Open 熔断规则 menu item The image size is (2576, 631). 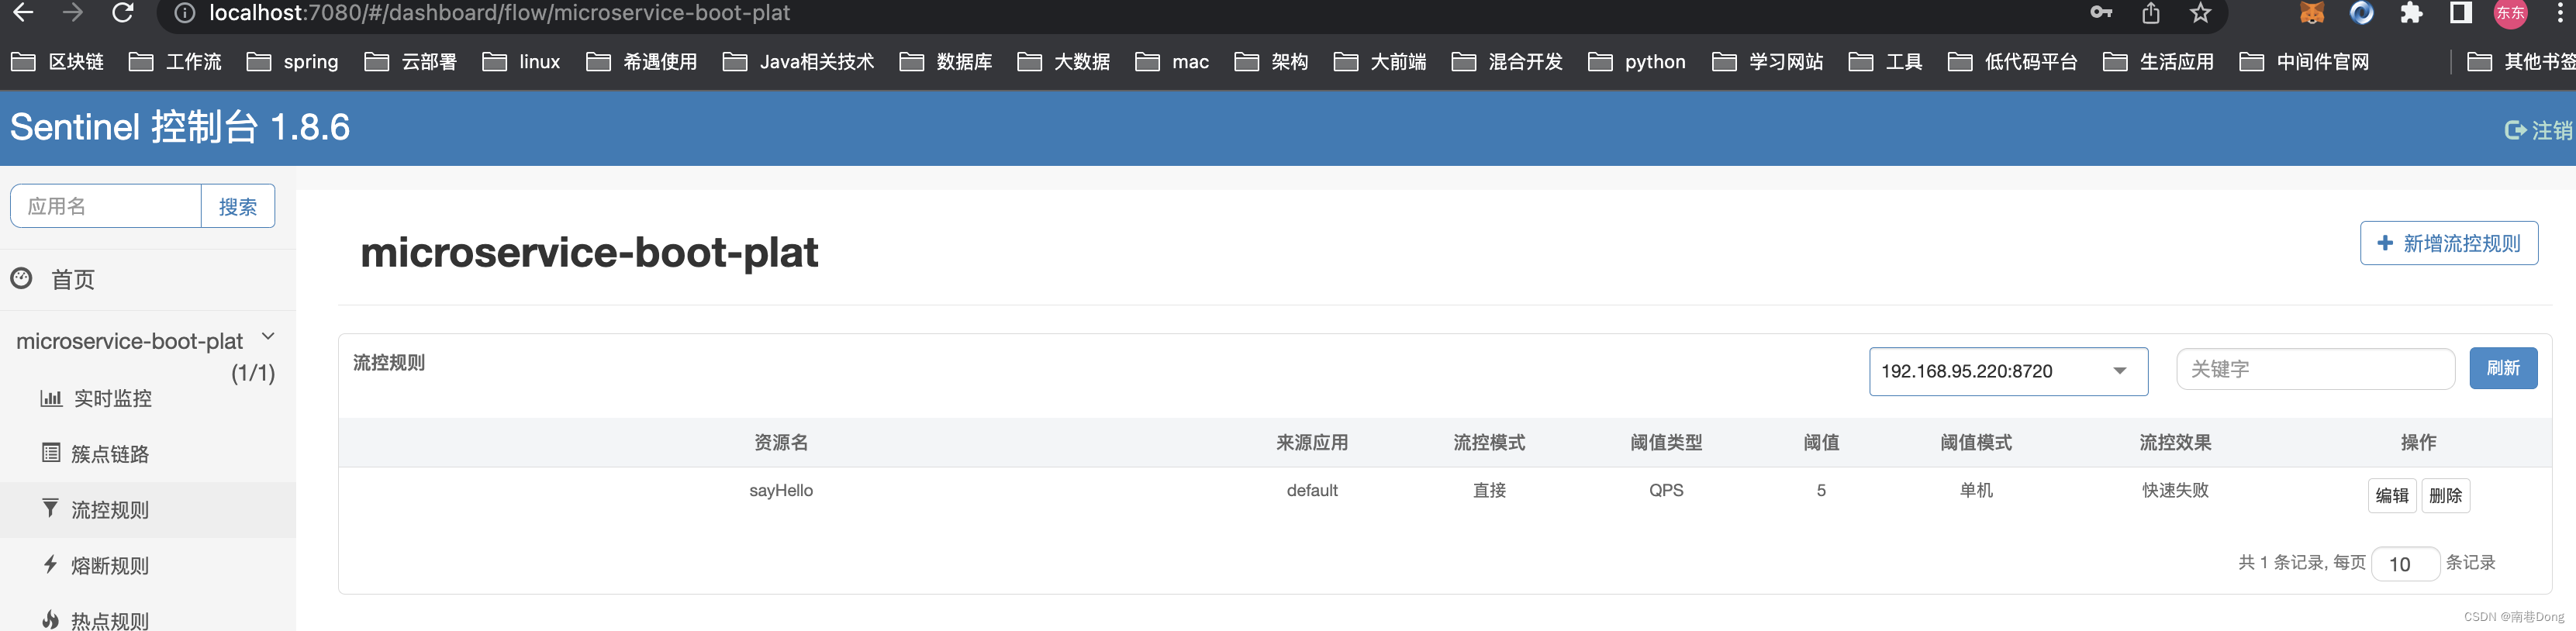110,566
